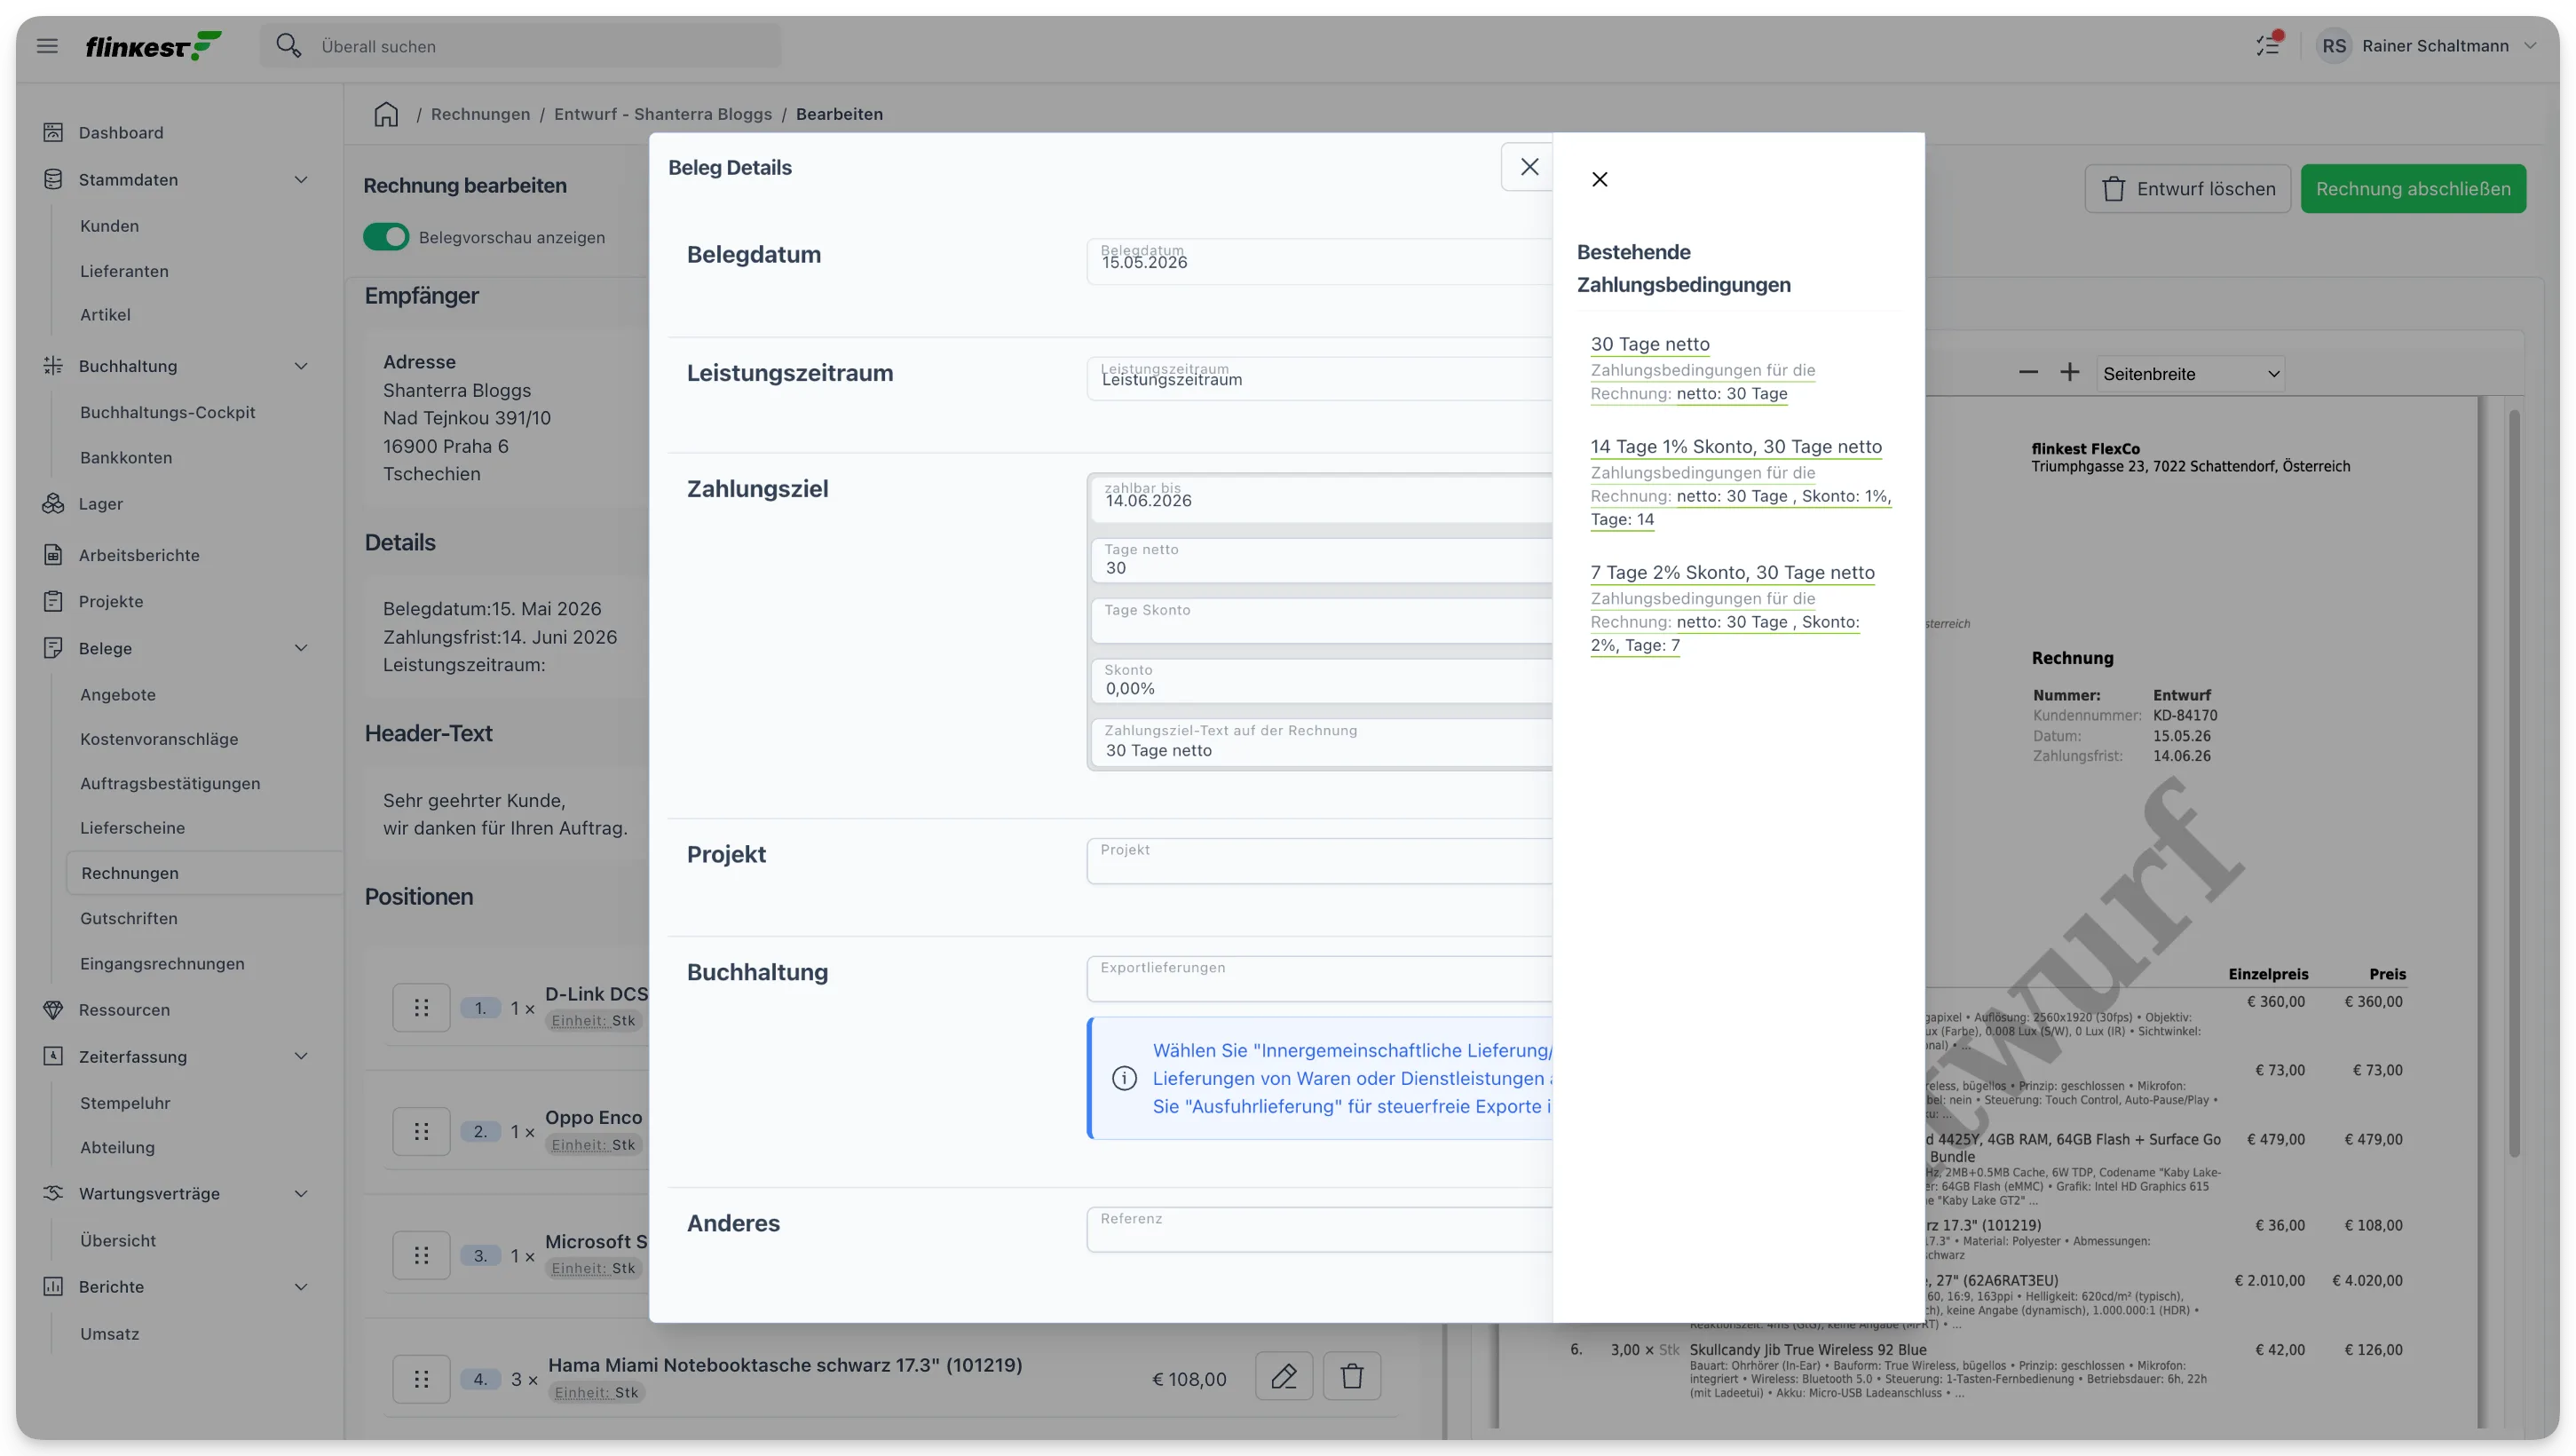The width and height of the screenshot is (2576, 1456).
Task: Open the Seitenbreite zoom dropdown
Action: click(2190, 374)
